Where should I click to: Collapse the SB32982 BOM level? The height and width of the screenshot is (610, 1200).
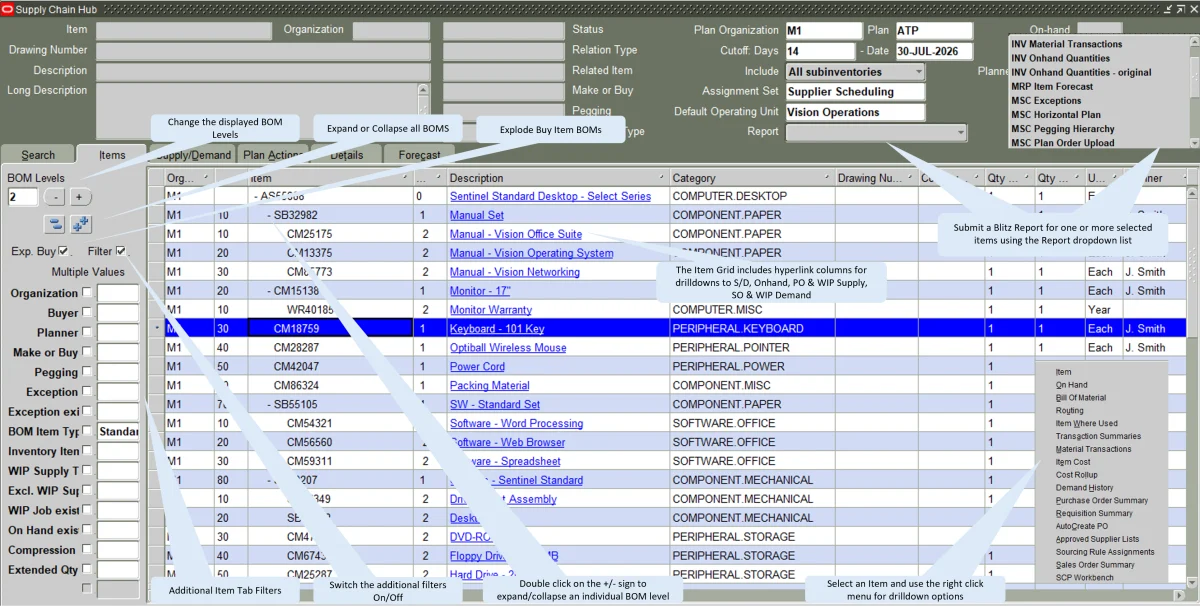[x=270, y=215]
